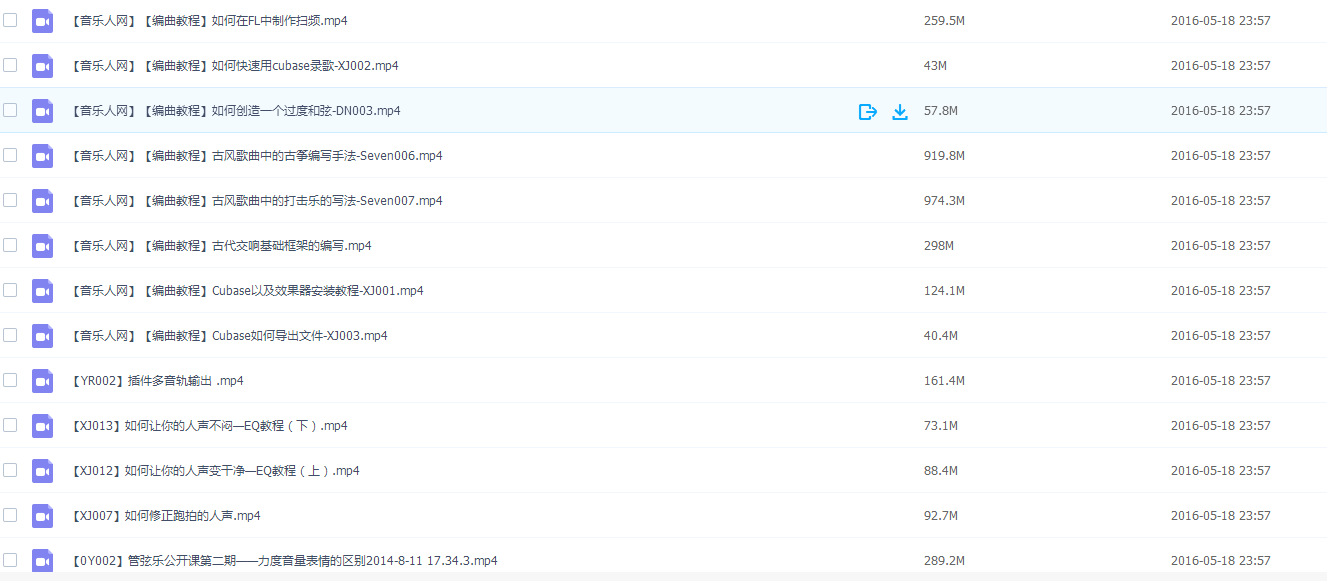The width and height of the screenshot is (1327, 581).
Task: Click the date on the 如何在FL中制作扫频 row
Action: point(1221,21)
